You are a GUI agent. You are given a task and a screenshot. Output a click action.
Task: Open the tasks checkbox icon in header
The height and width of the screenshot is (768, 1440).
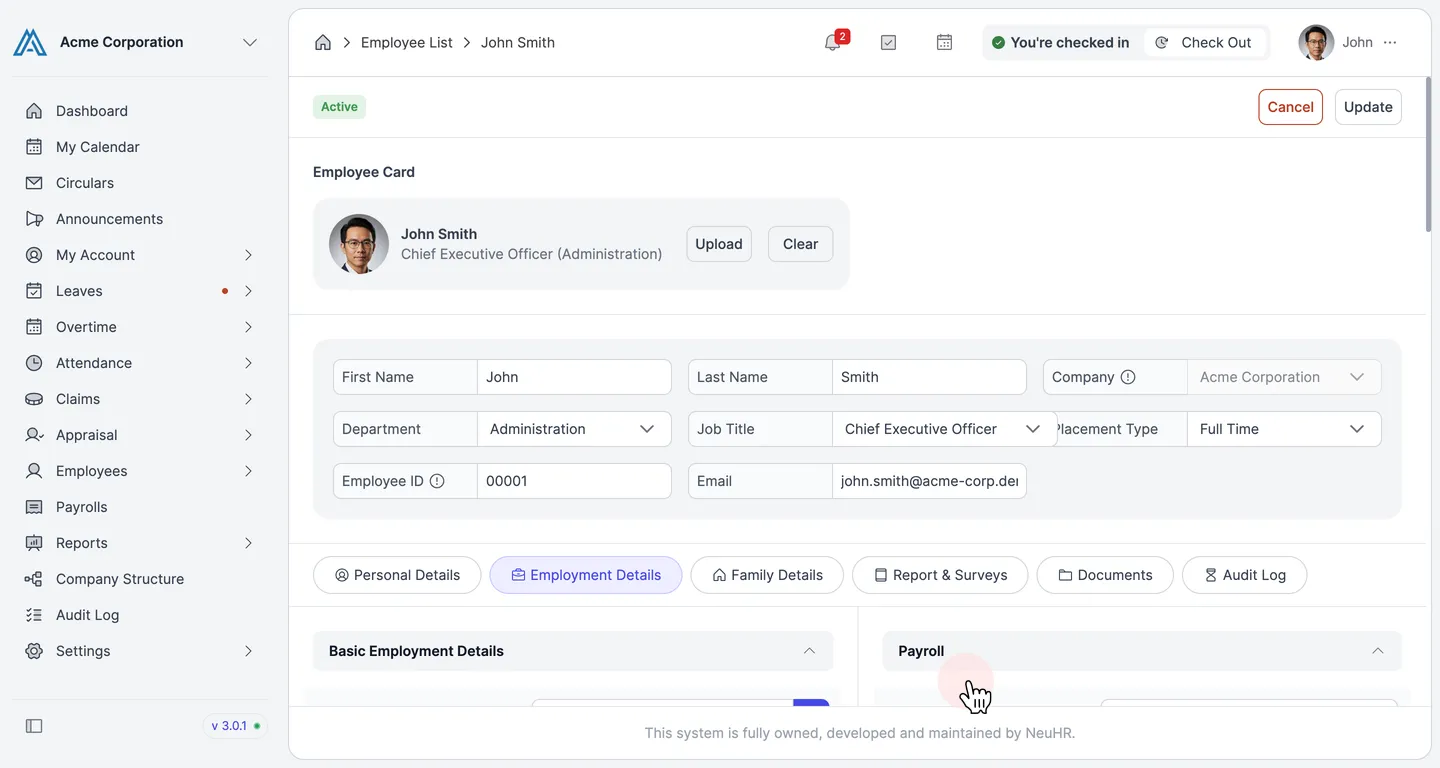888,42
